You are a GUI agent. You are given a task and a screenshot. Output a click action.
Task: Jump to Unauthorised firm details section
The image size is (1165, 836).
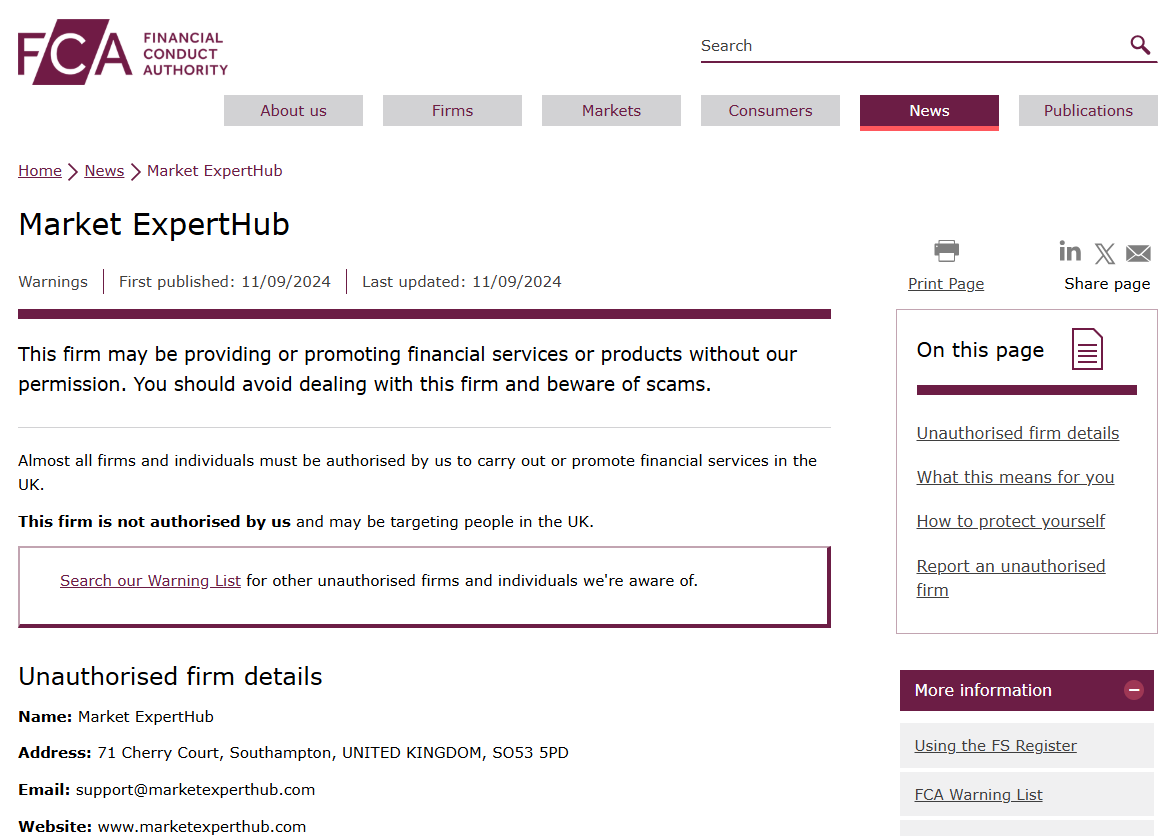(1017, 433)
